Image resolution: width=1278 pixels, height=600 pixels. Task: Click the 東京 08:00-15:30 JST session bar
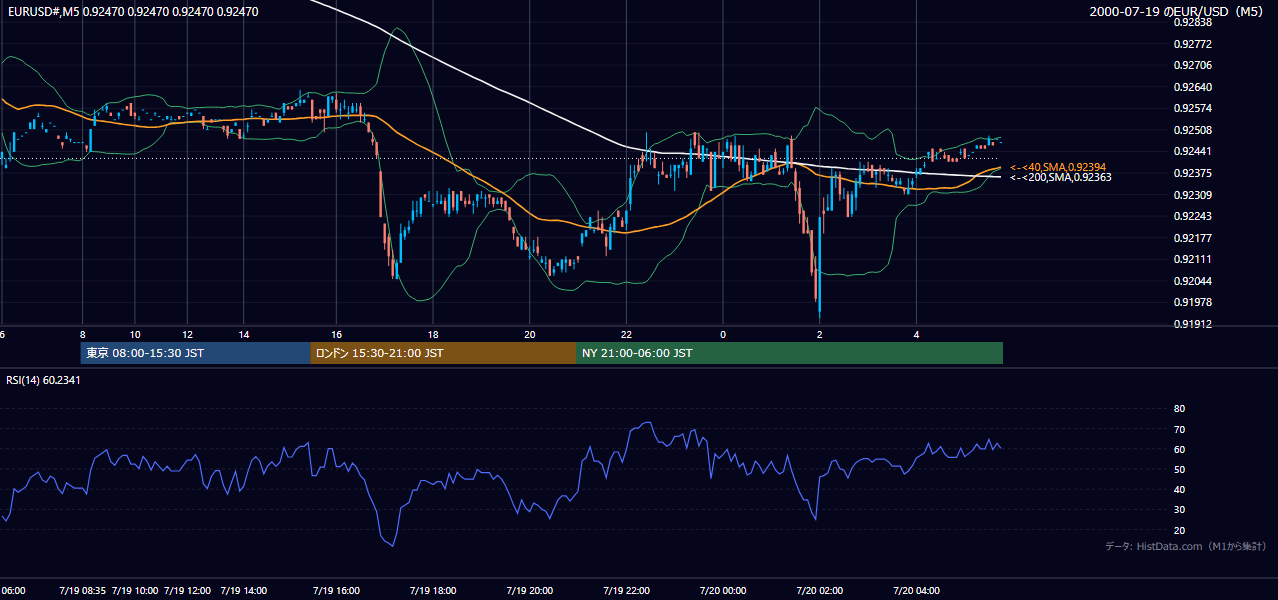[195, 353]
